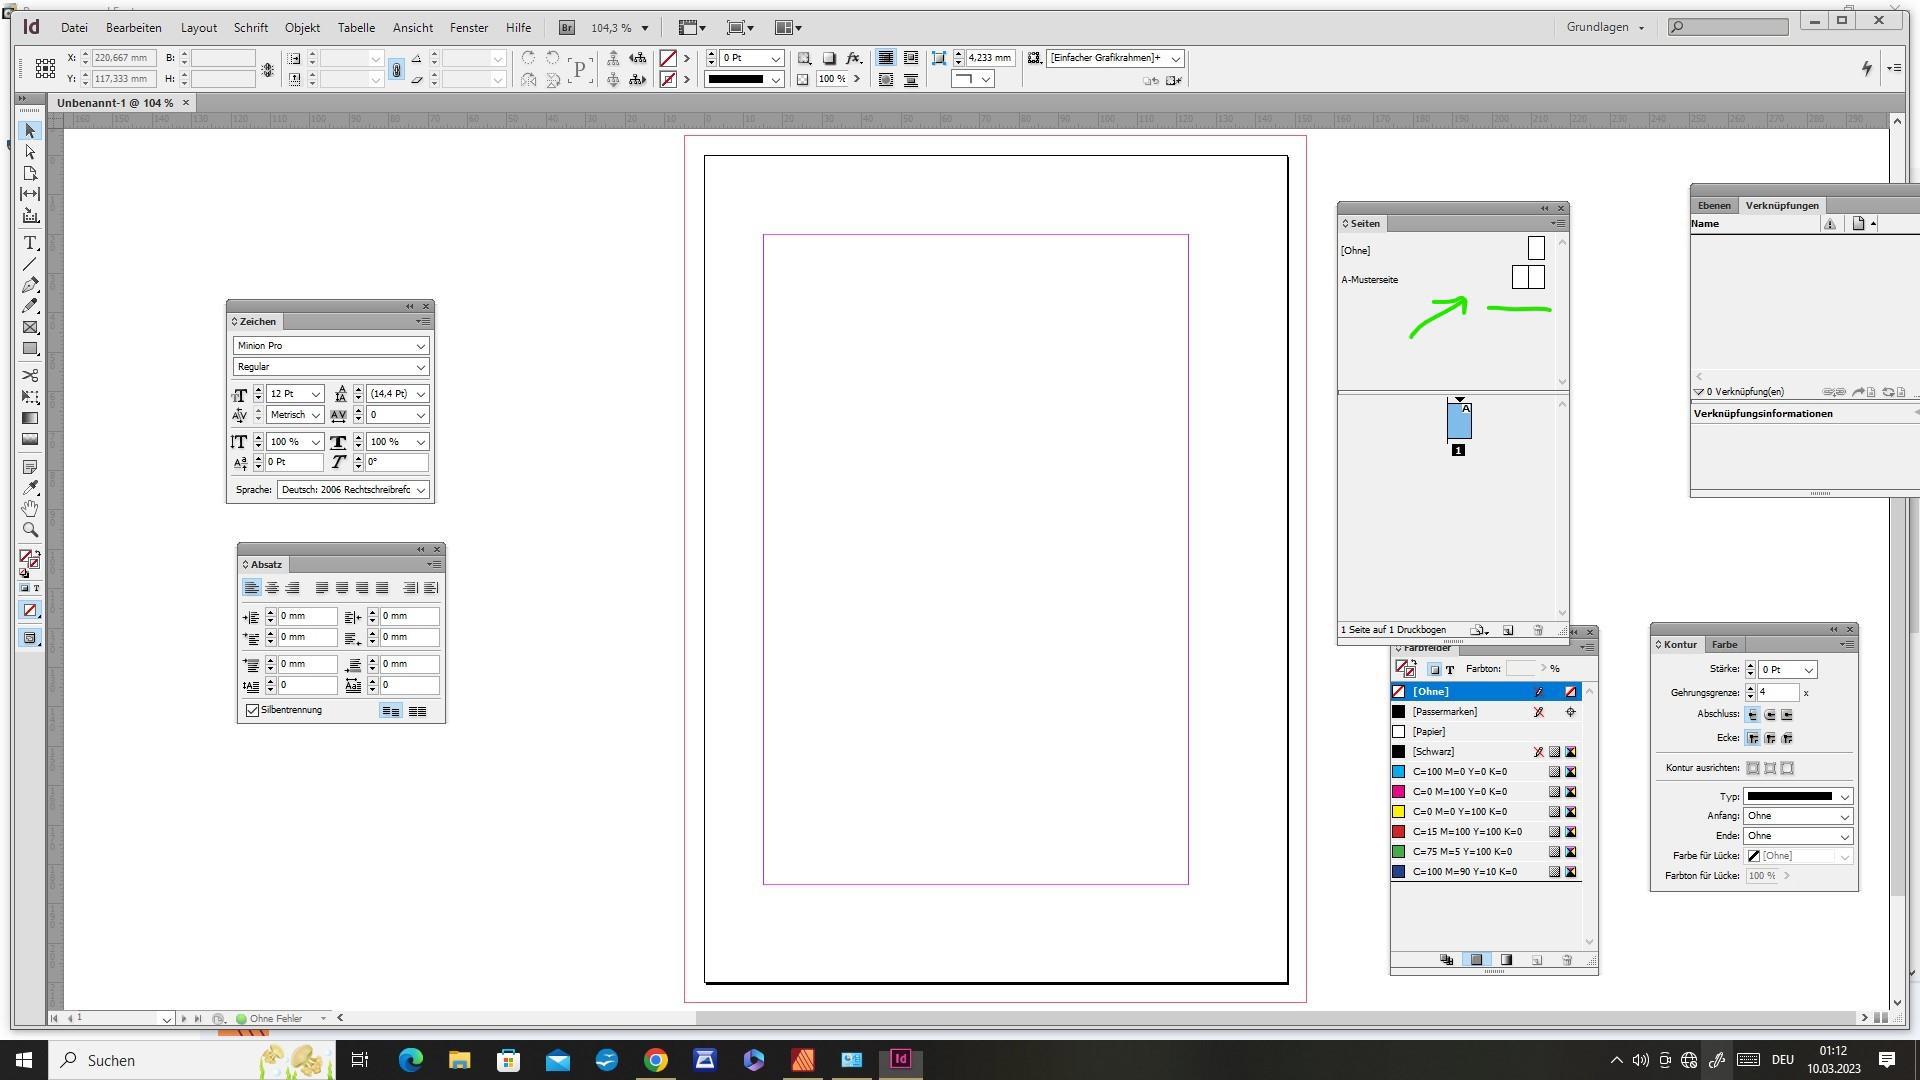Pick the Direct Selection tool
Image resolution: width=1920 pixels, height=1080 pixels.
coord(30,152)
